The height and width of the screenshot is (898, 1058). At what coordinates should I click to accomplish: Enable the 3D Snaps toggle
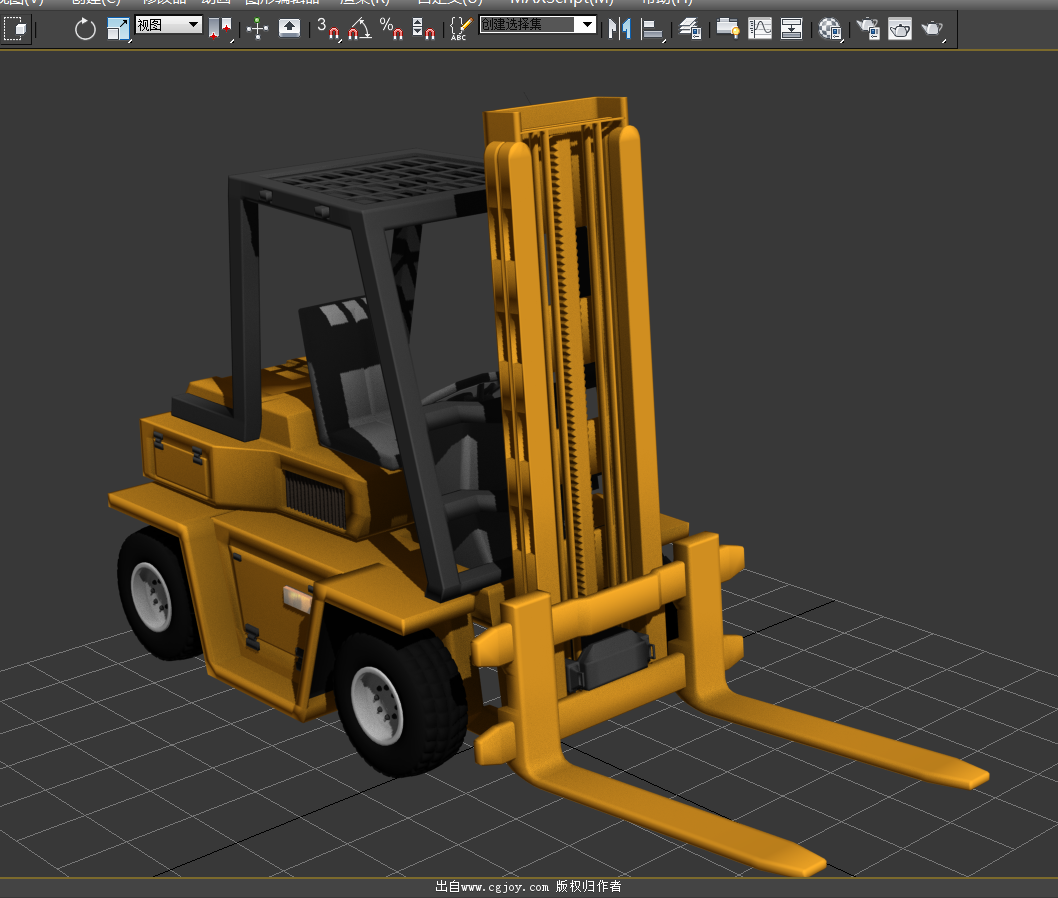pos(329,28)
